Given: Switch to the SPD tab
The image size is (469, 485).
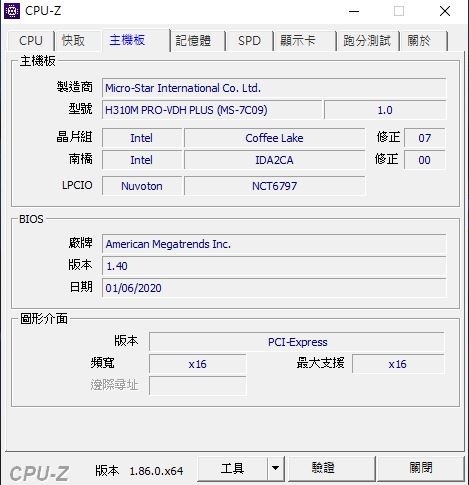Looking at the screenshot, I should pyautogui.click(x=249, y=41).
